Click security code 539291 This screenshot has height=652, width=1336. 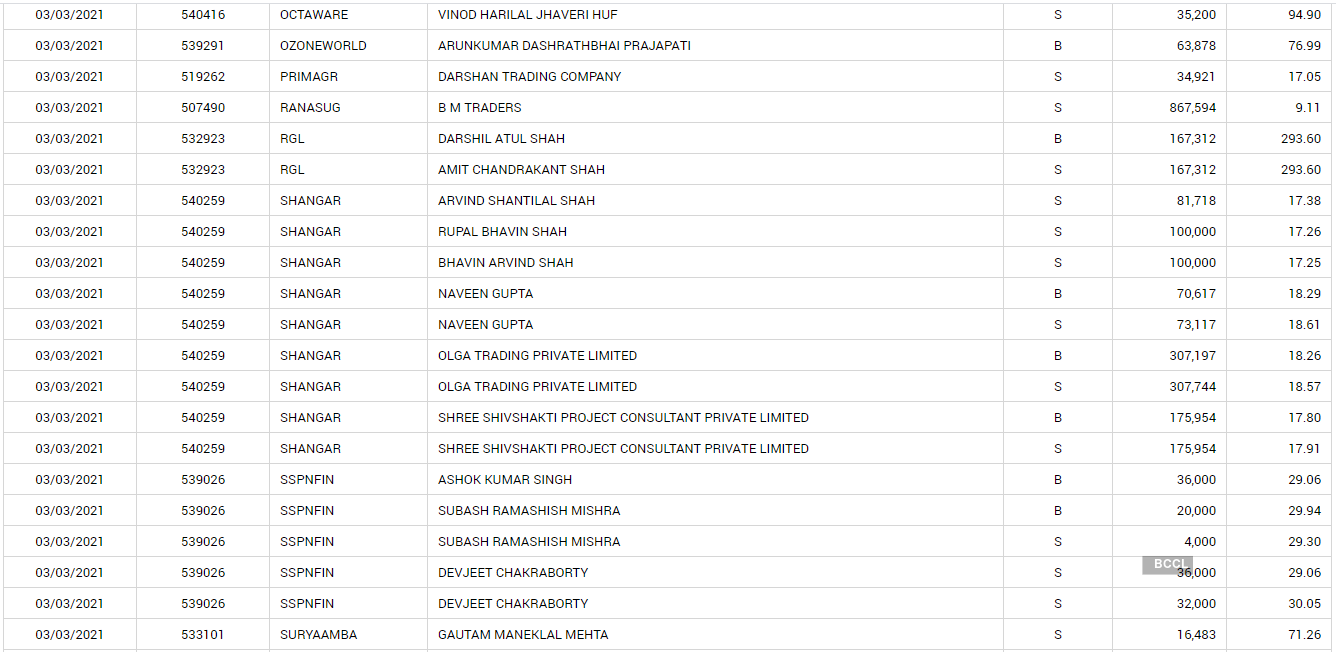[203, 46]
